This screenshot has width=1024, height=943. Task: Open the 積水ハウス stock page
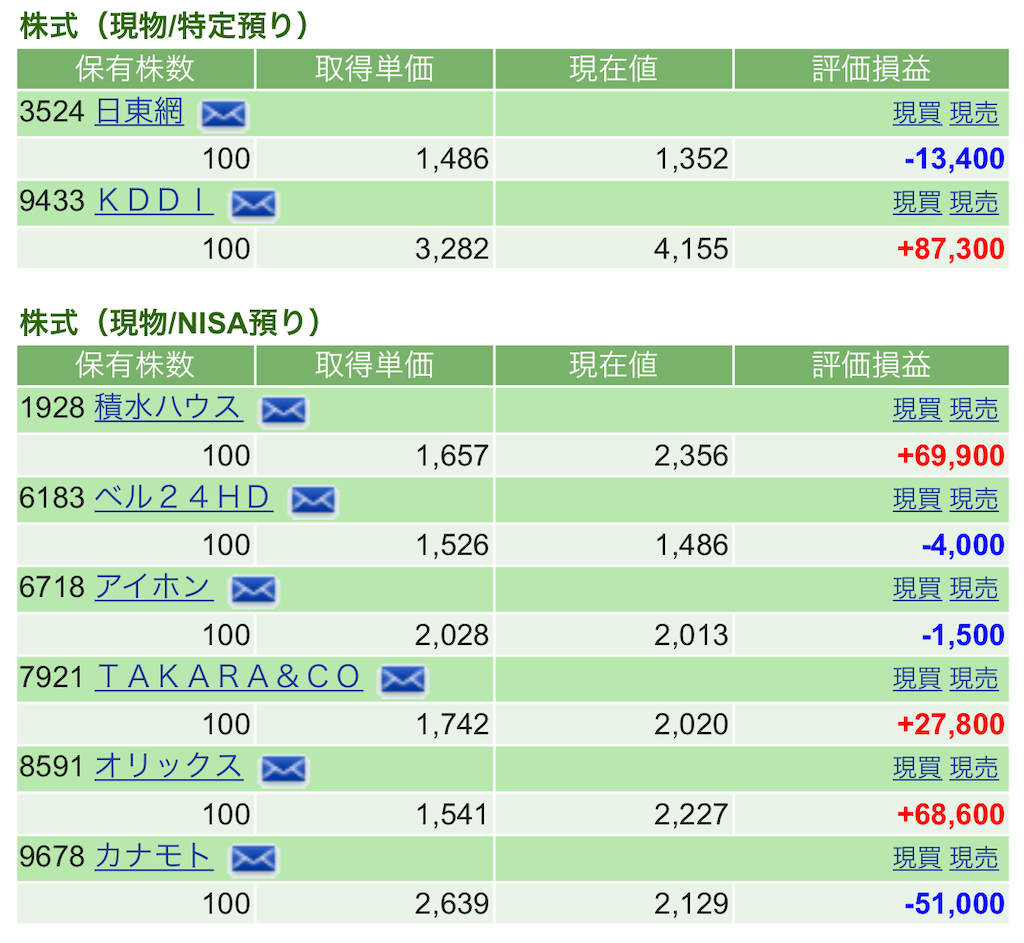[169, 408]
